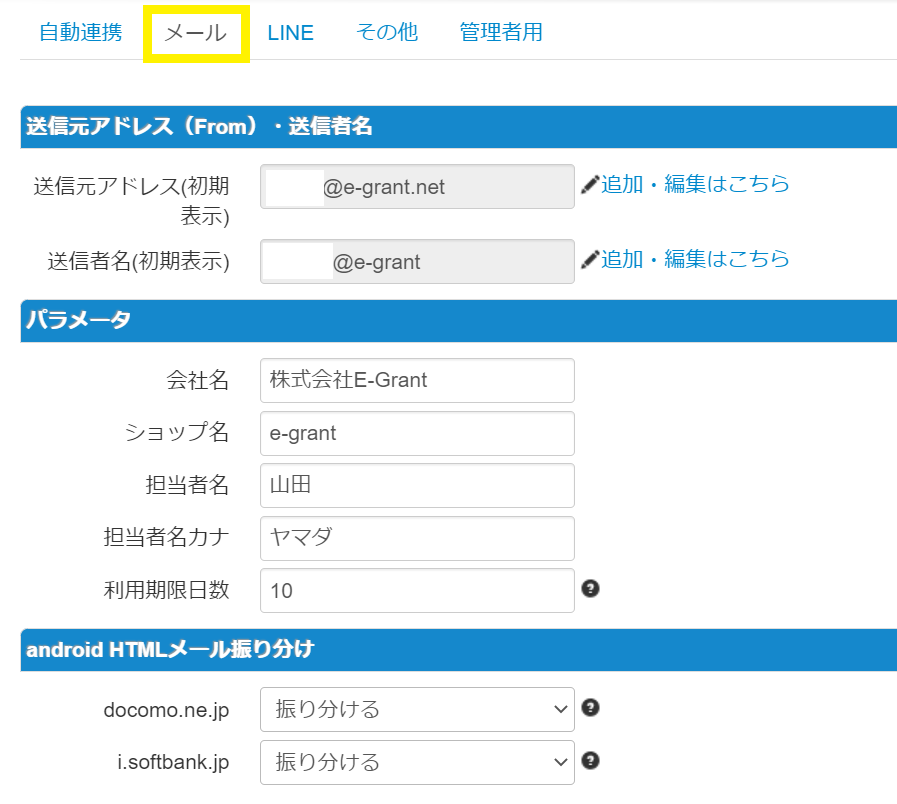
Task: Click the pencil icon beside 送信元アドレス
Action: [590, 185]
